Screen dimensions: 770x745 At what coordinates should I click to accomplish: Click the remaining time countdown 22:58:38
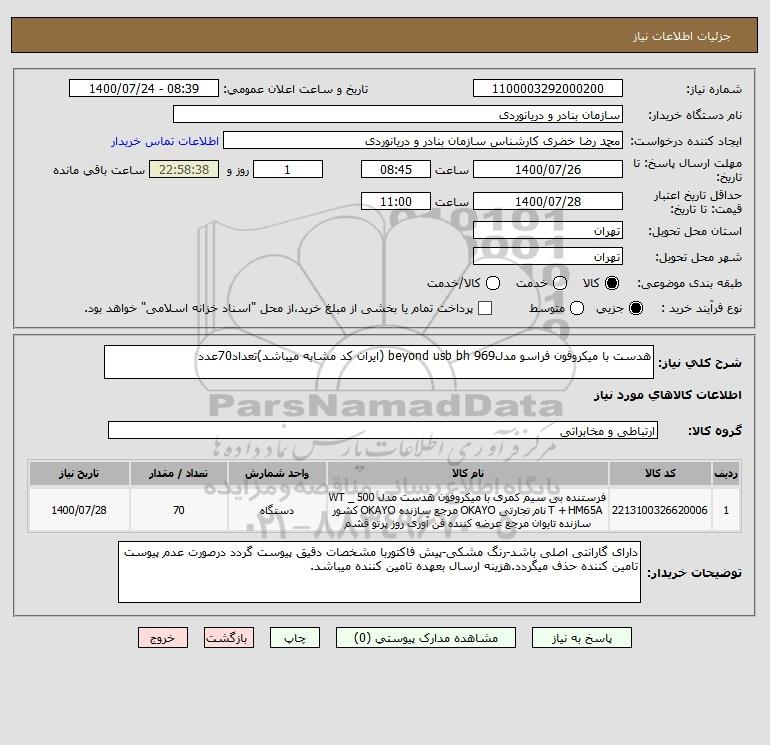[x=184, y=169]
